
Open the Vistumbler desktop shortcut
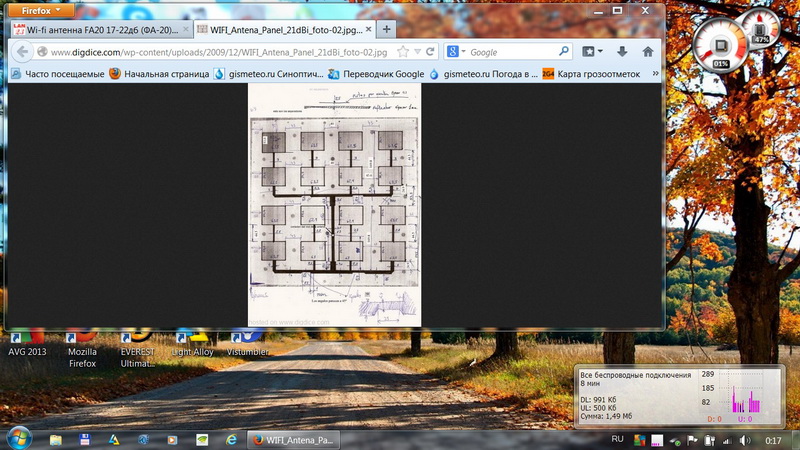pos(247,344)
